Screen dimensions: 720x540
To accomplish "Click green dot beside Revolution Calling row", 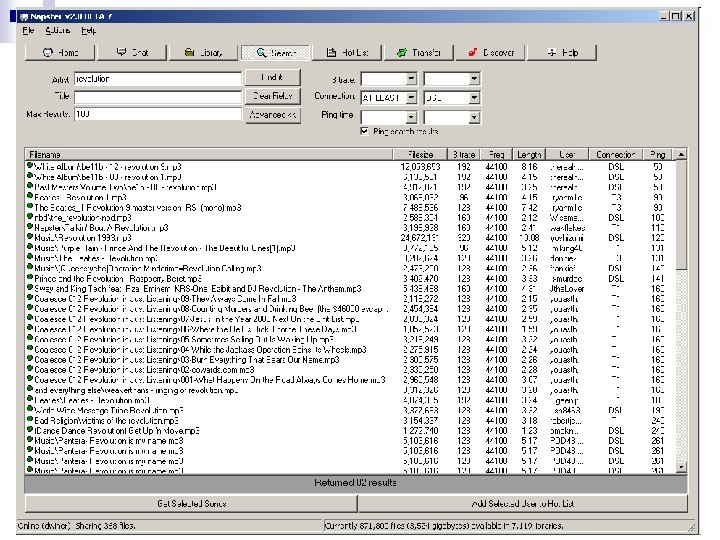I will 30,267.
